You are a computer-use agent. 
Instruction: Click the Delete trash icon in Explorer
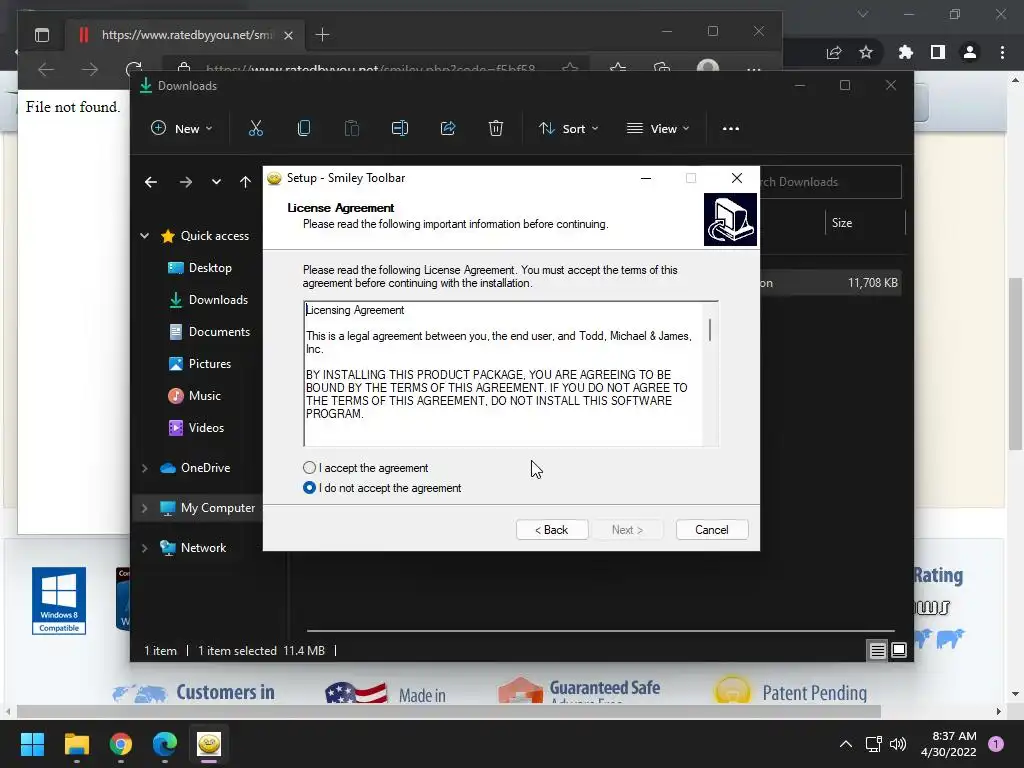point(496,129)
